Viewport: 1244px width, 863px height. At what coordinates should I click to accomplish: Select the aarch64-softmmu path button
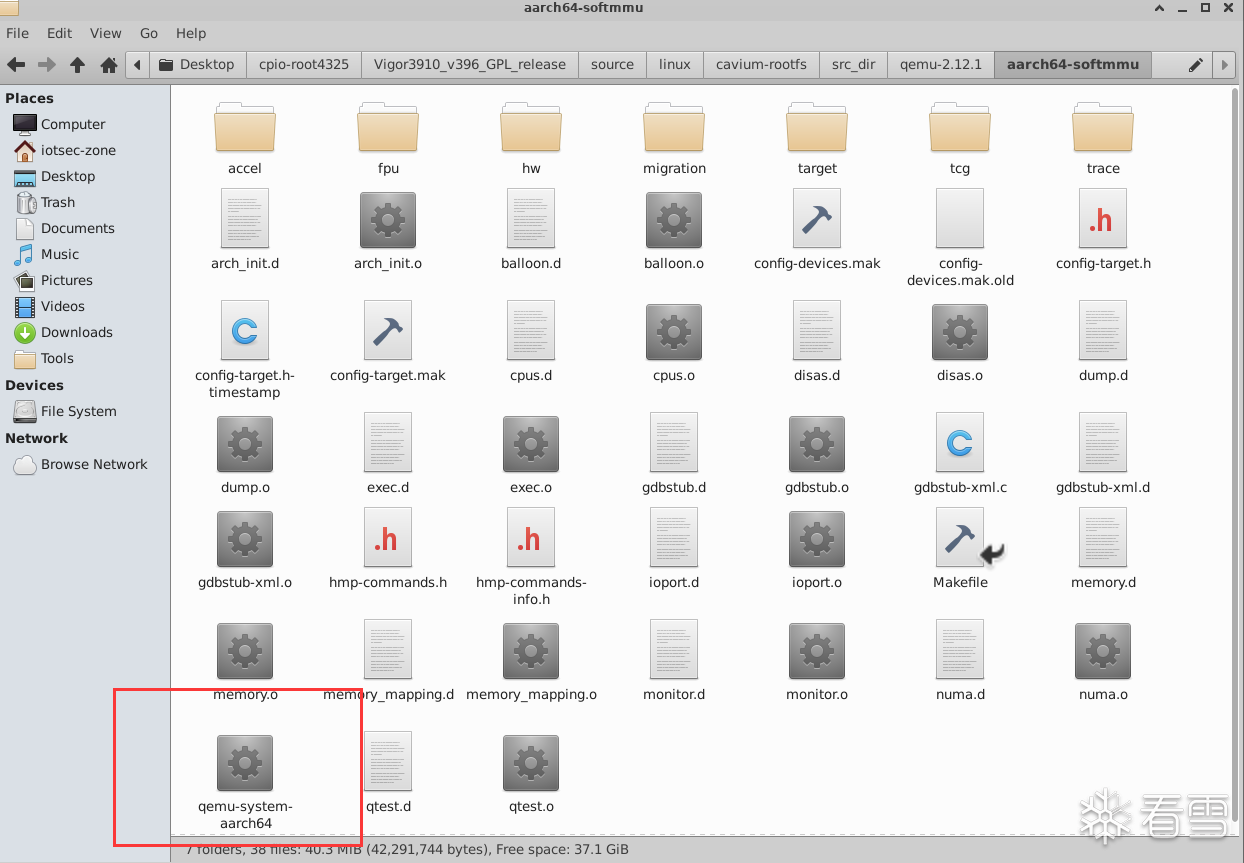click(x=1073, y=64)
